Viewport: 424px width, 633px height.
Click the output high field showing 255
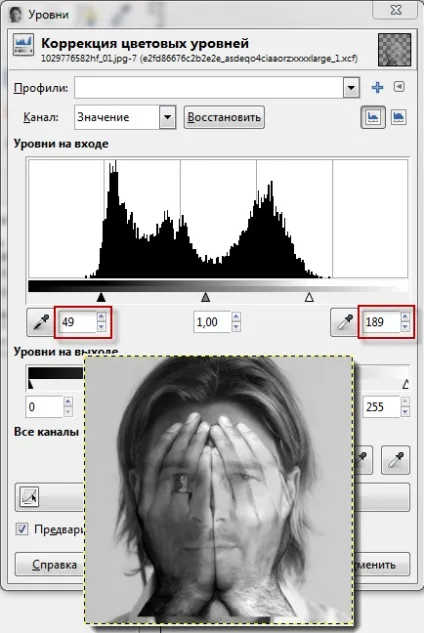(x=382, y=407)
